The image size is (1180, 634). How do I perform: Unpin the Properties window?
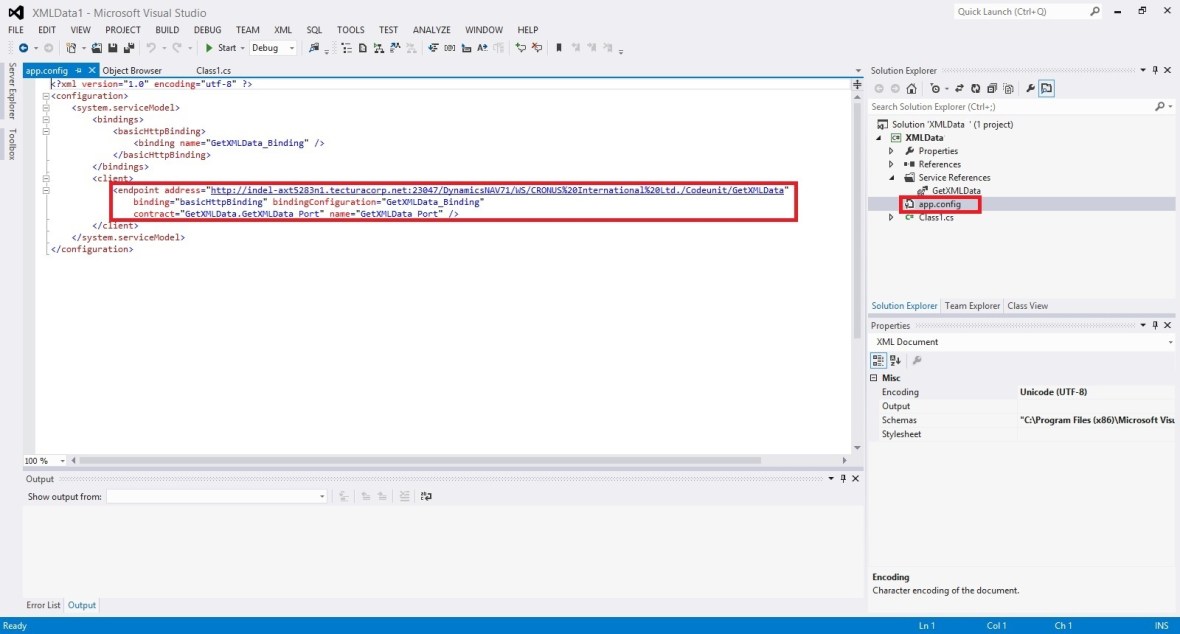(1156, 324)
